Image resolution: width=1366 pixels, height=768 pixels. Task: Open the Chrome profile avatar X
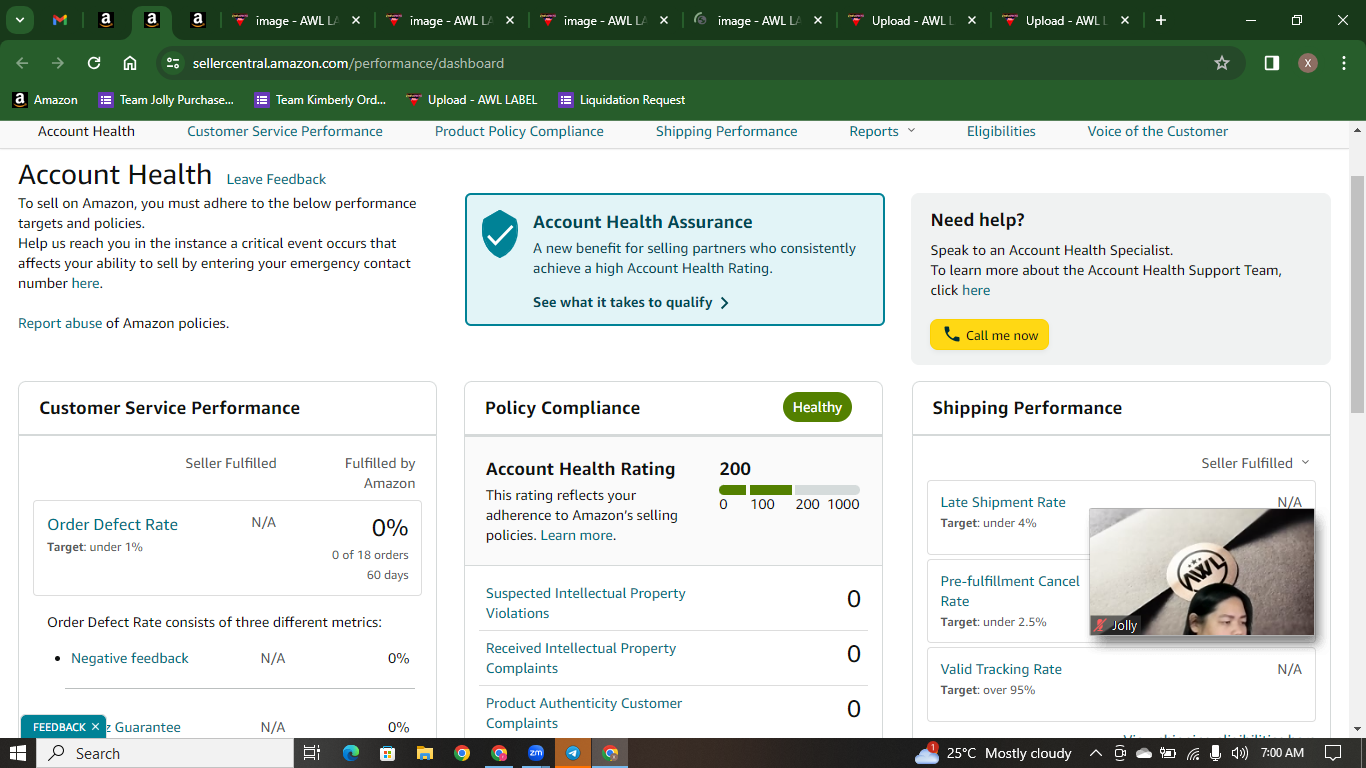pyautogui.click(x=1308, y=63)
